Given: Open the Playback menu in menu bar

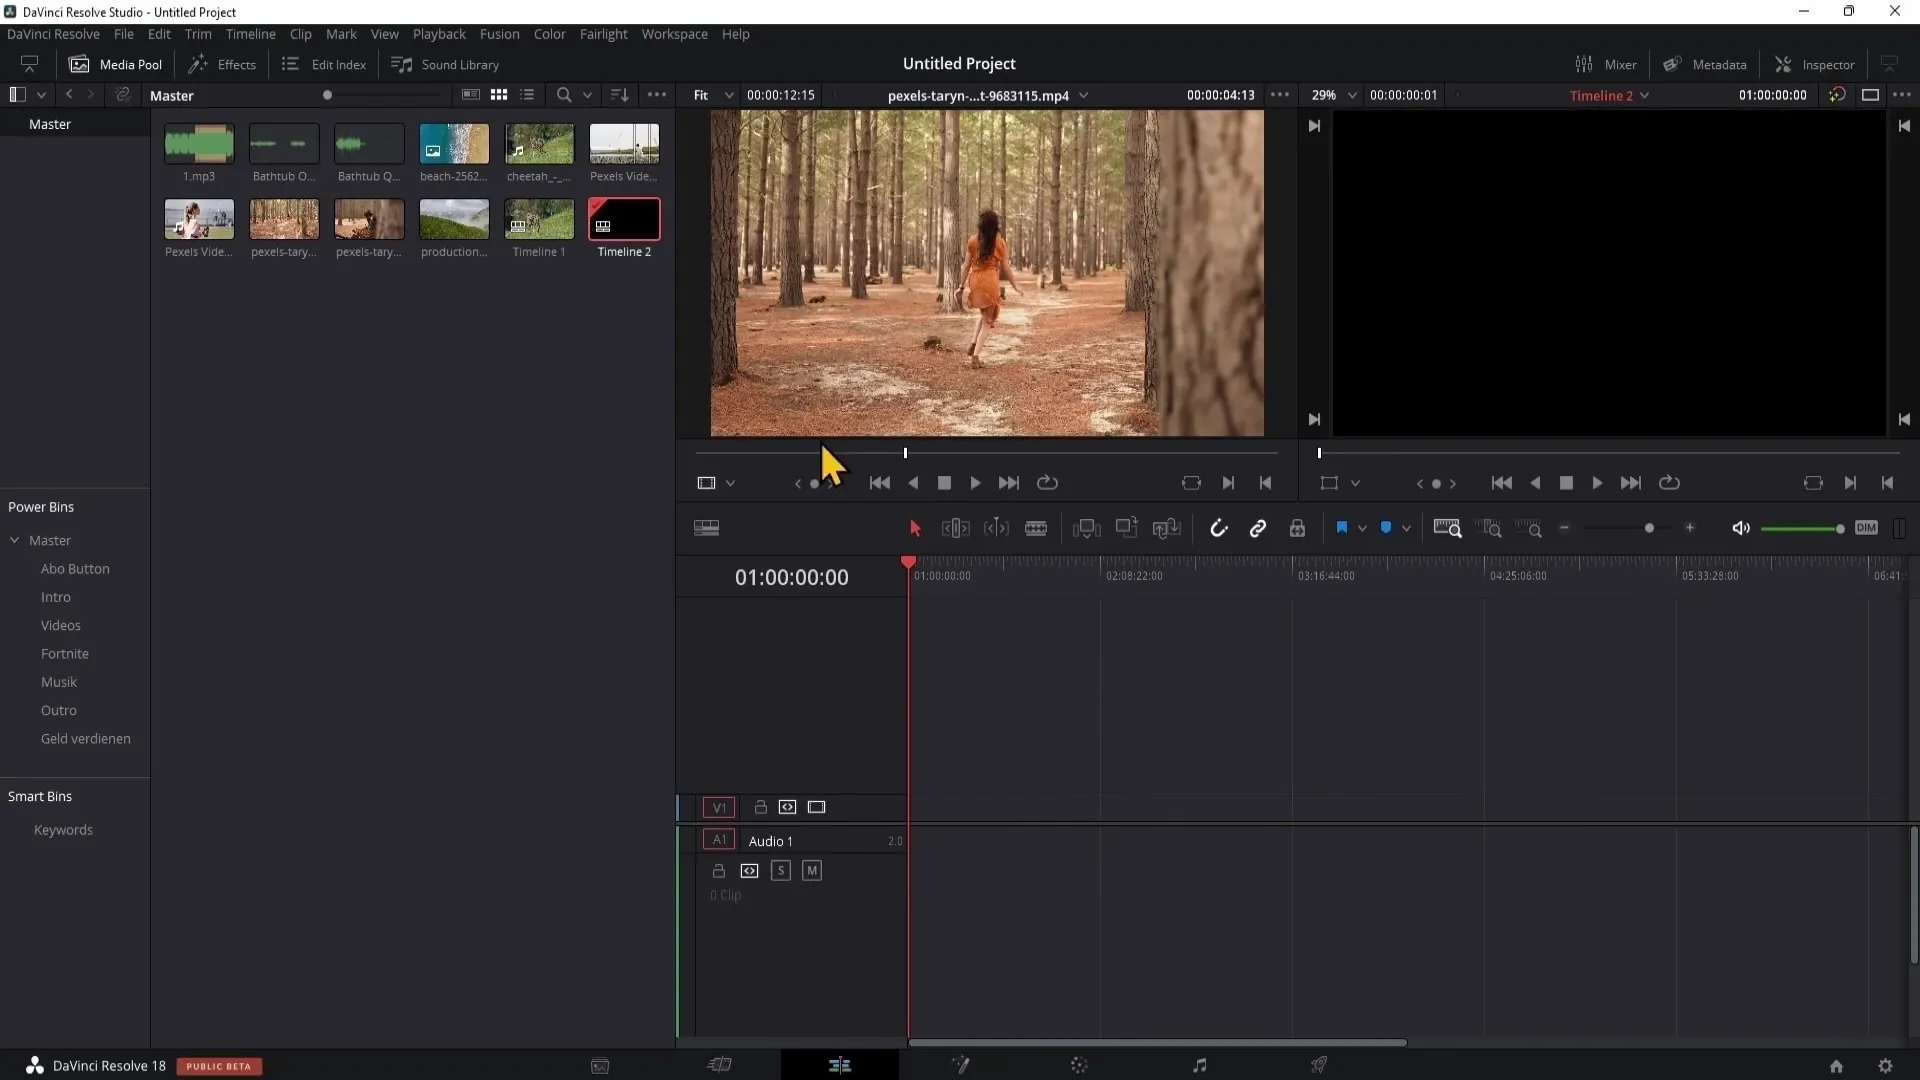Looking at the screenshot, I should pos(439,33).
